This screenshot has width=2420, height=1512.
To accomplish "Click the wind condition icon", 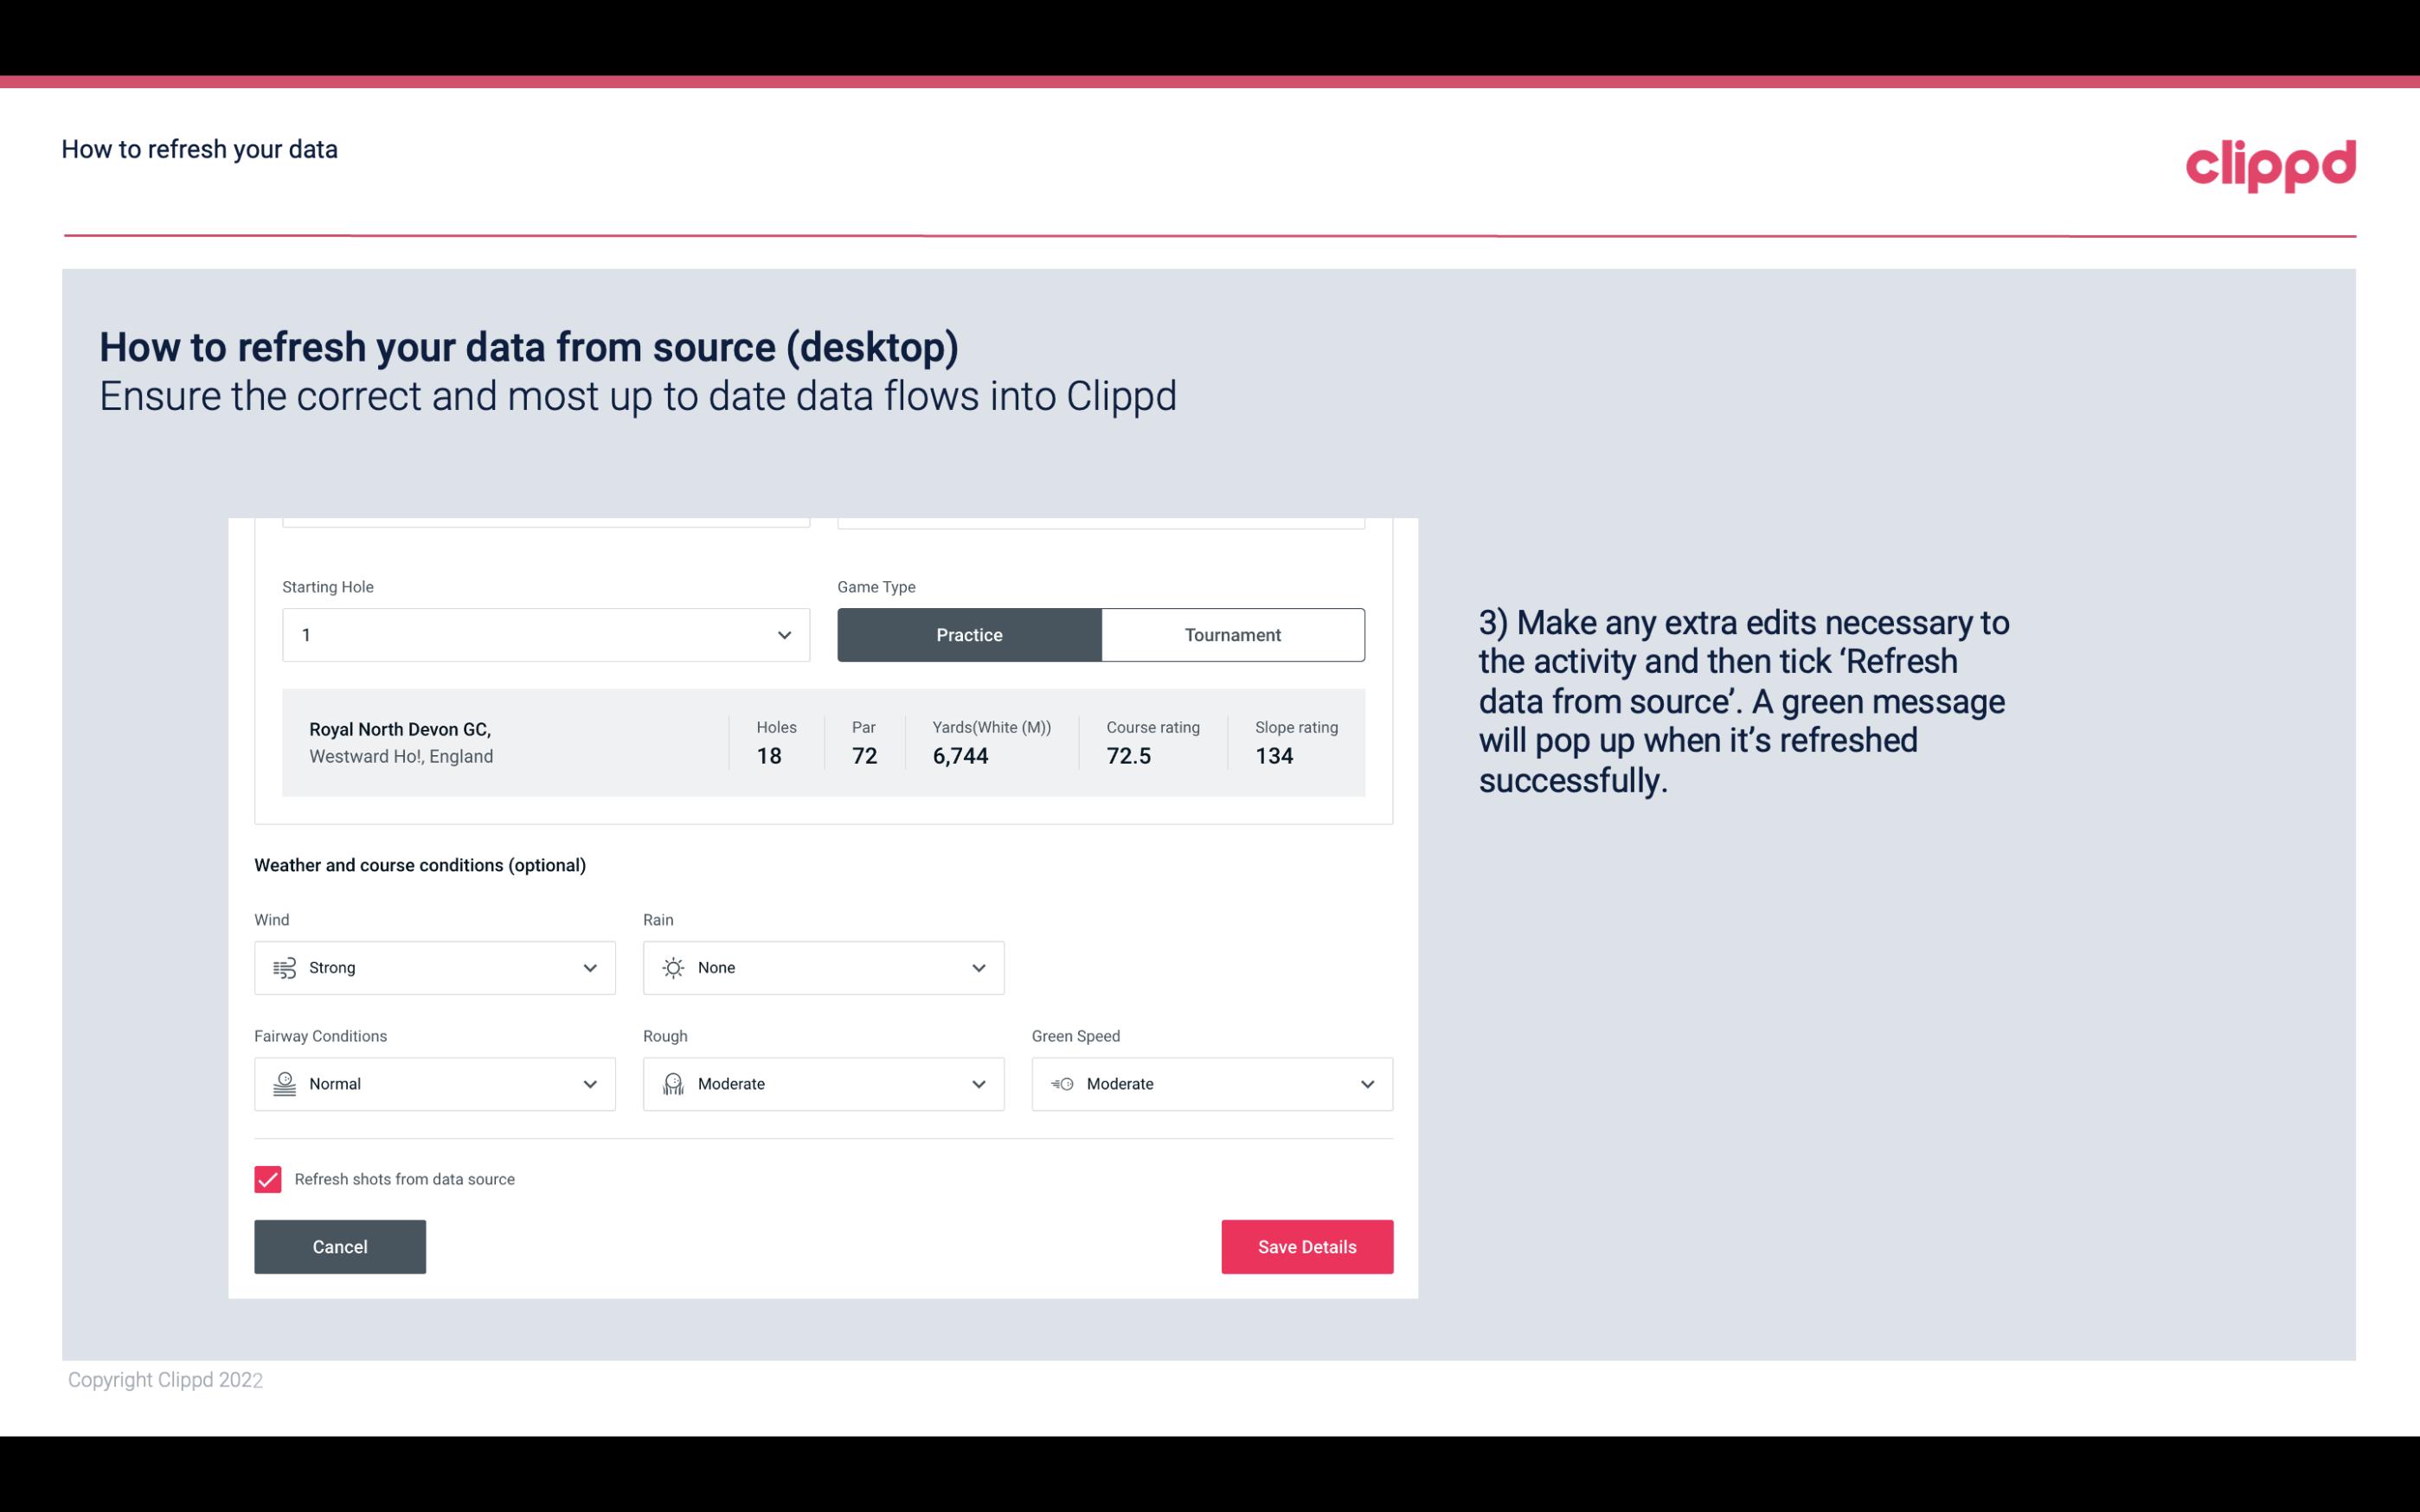I will (284, 967).
